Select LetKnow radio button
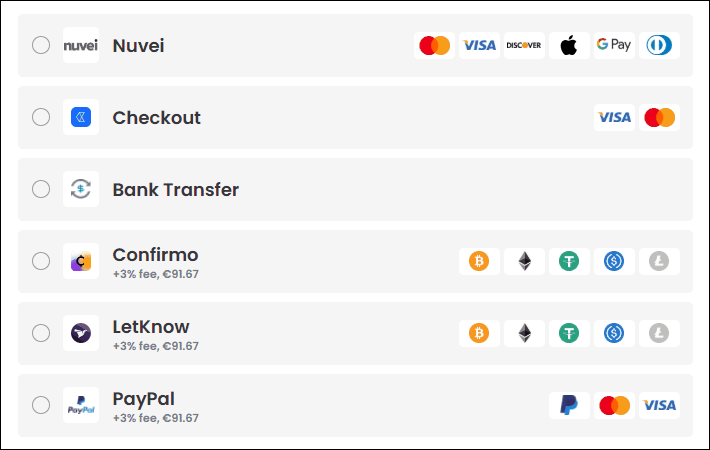This screenshot has height=450, width=710. 41,333
